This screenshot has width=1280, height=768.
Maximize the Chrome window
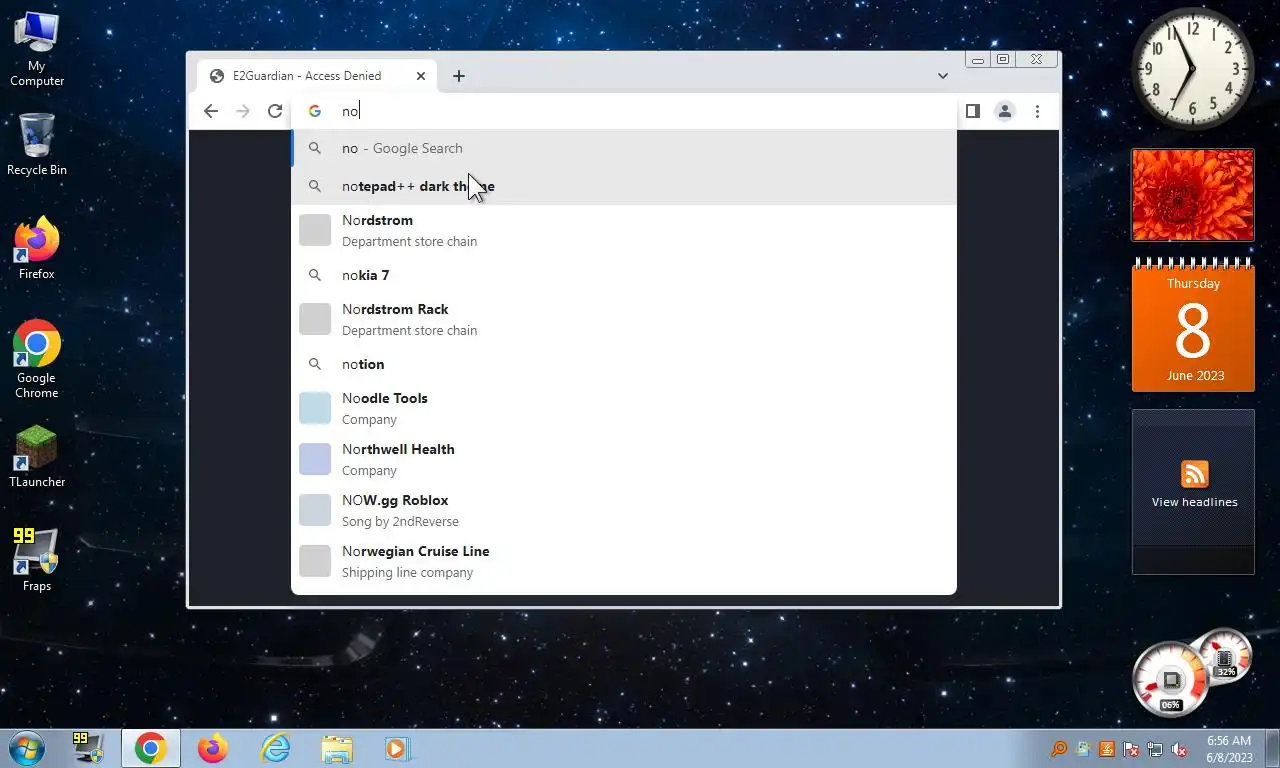click(x=1003, y=59)
